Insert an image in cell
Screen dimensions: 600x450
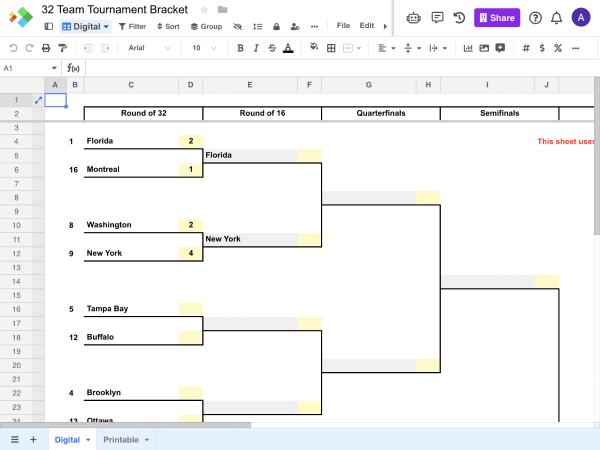(484, 48)
